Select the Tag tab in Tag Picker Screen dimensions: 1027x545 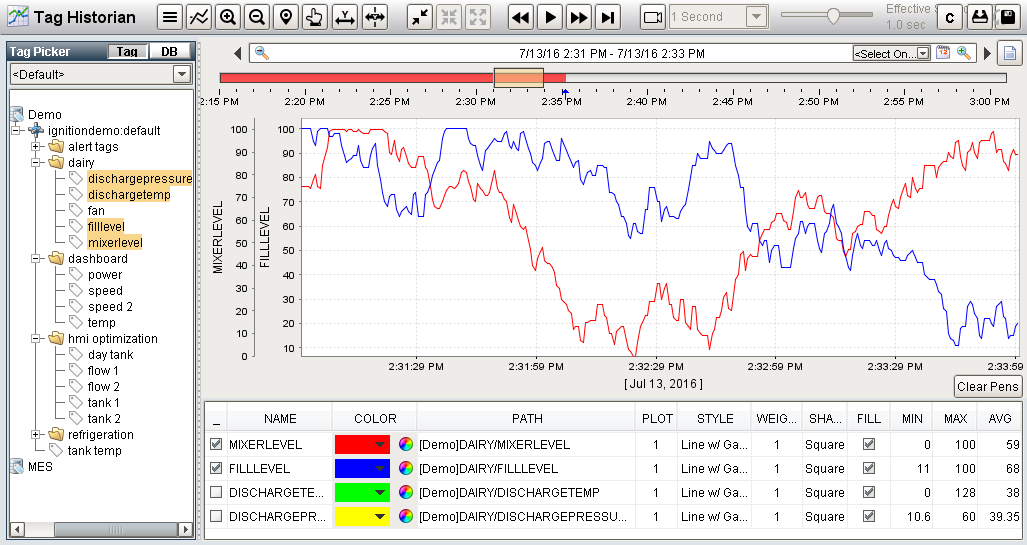point(127,52)
